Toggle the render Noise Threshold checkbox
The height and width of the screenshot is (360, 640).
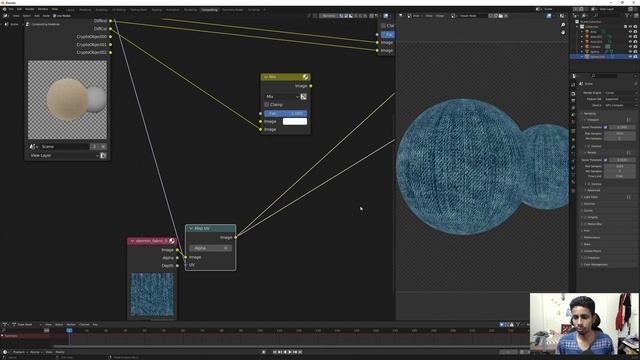tap(605, 160)
